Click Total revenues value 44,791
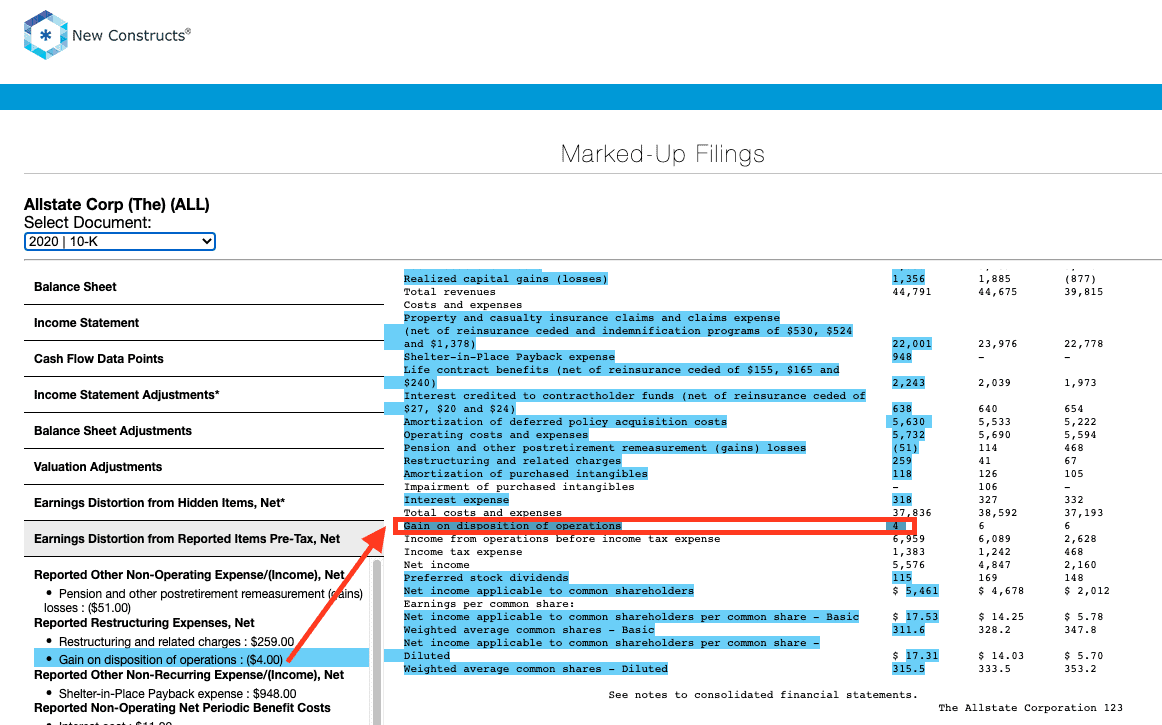Screen dimensions: 1162x725 point(912,292)
